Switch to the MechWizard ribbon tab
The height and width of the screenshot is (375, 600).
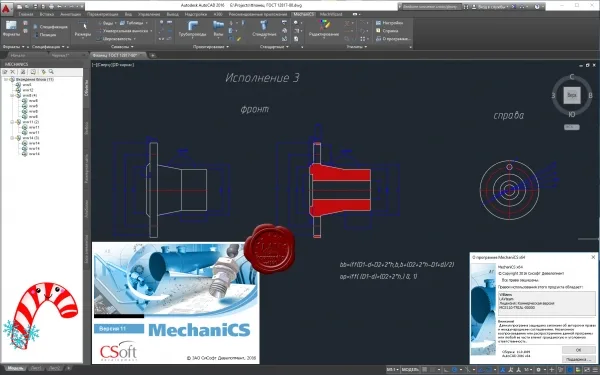point(331,14)
